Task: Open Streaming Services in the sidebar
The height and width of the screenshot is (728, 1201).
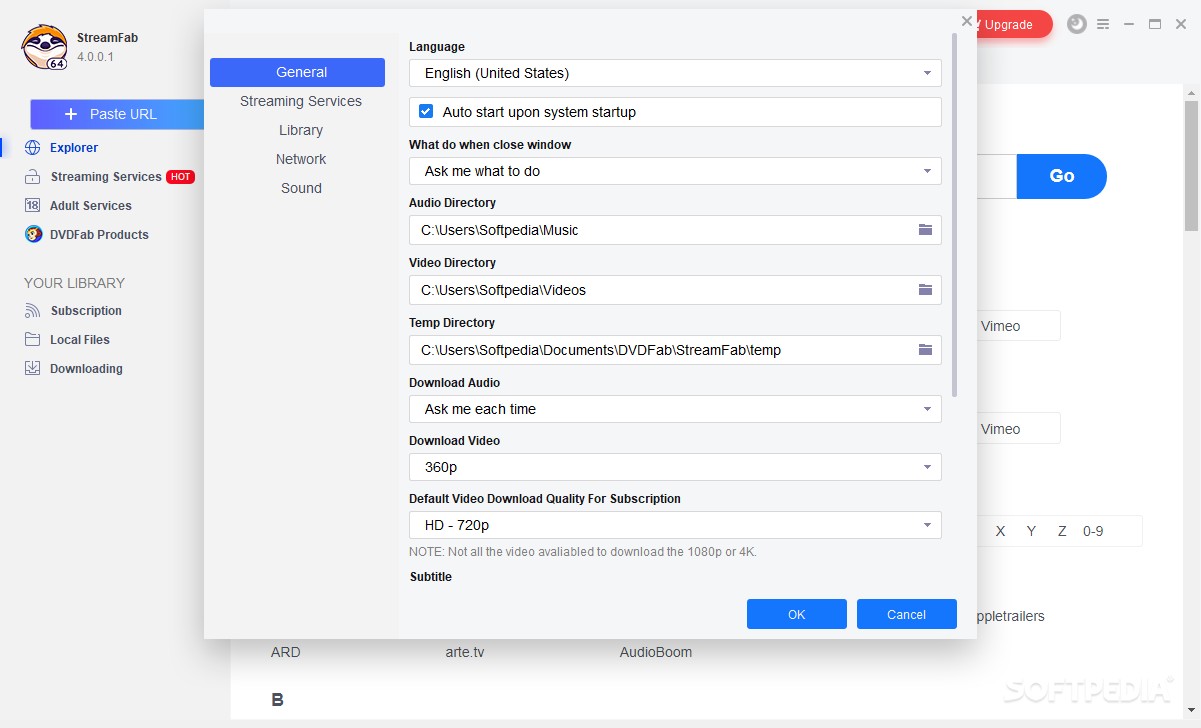Action: (106, 177)
